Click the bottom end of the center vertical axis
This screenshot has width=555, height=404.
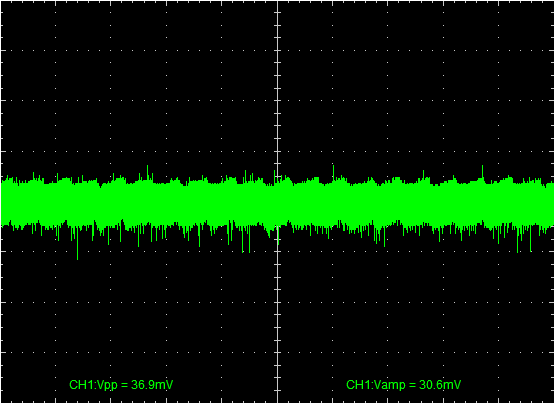coord(278,402)
